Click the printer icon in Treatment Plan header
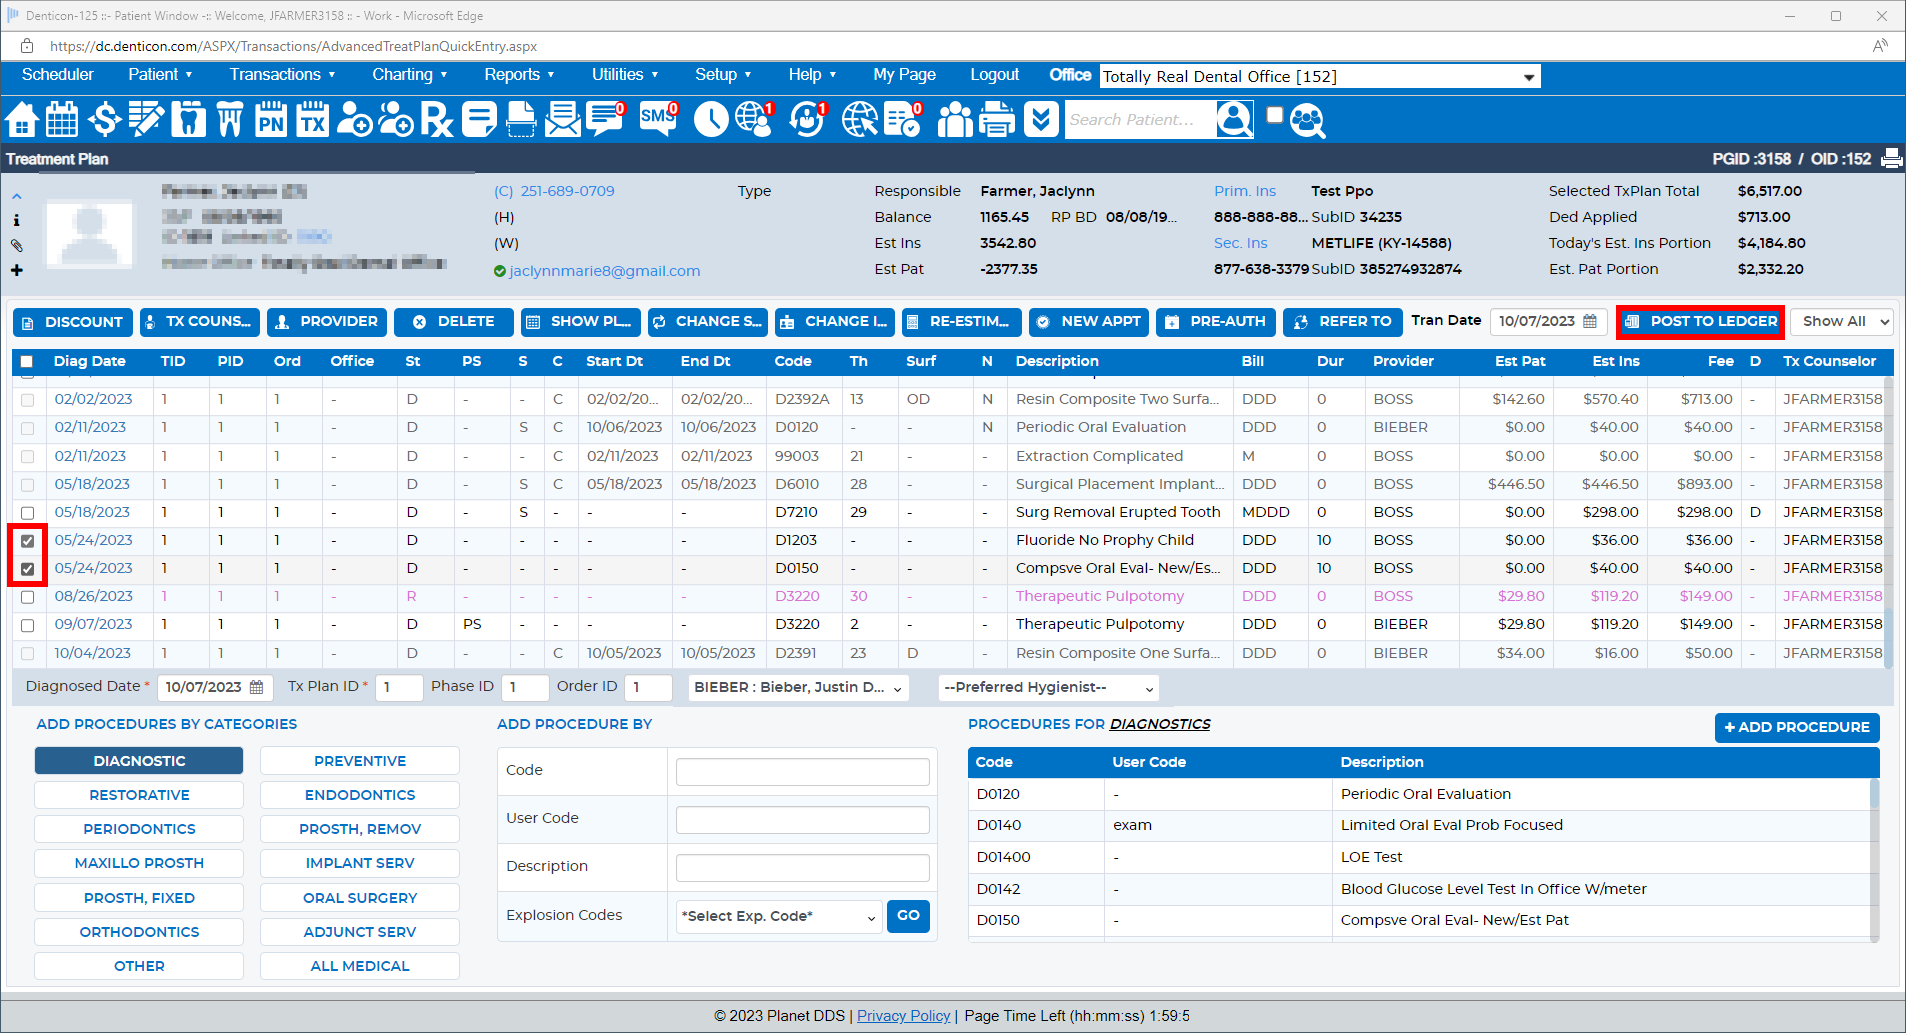This screenshot has width=1906, height=1033. (x=1891, y=159)
